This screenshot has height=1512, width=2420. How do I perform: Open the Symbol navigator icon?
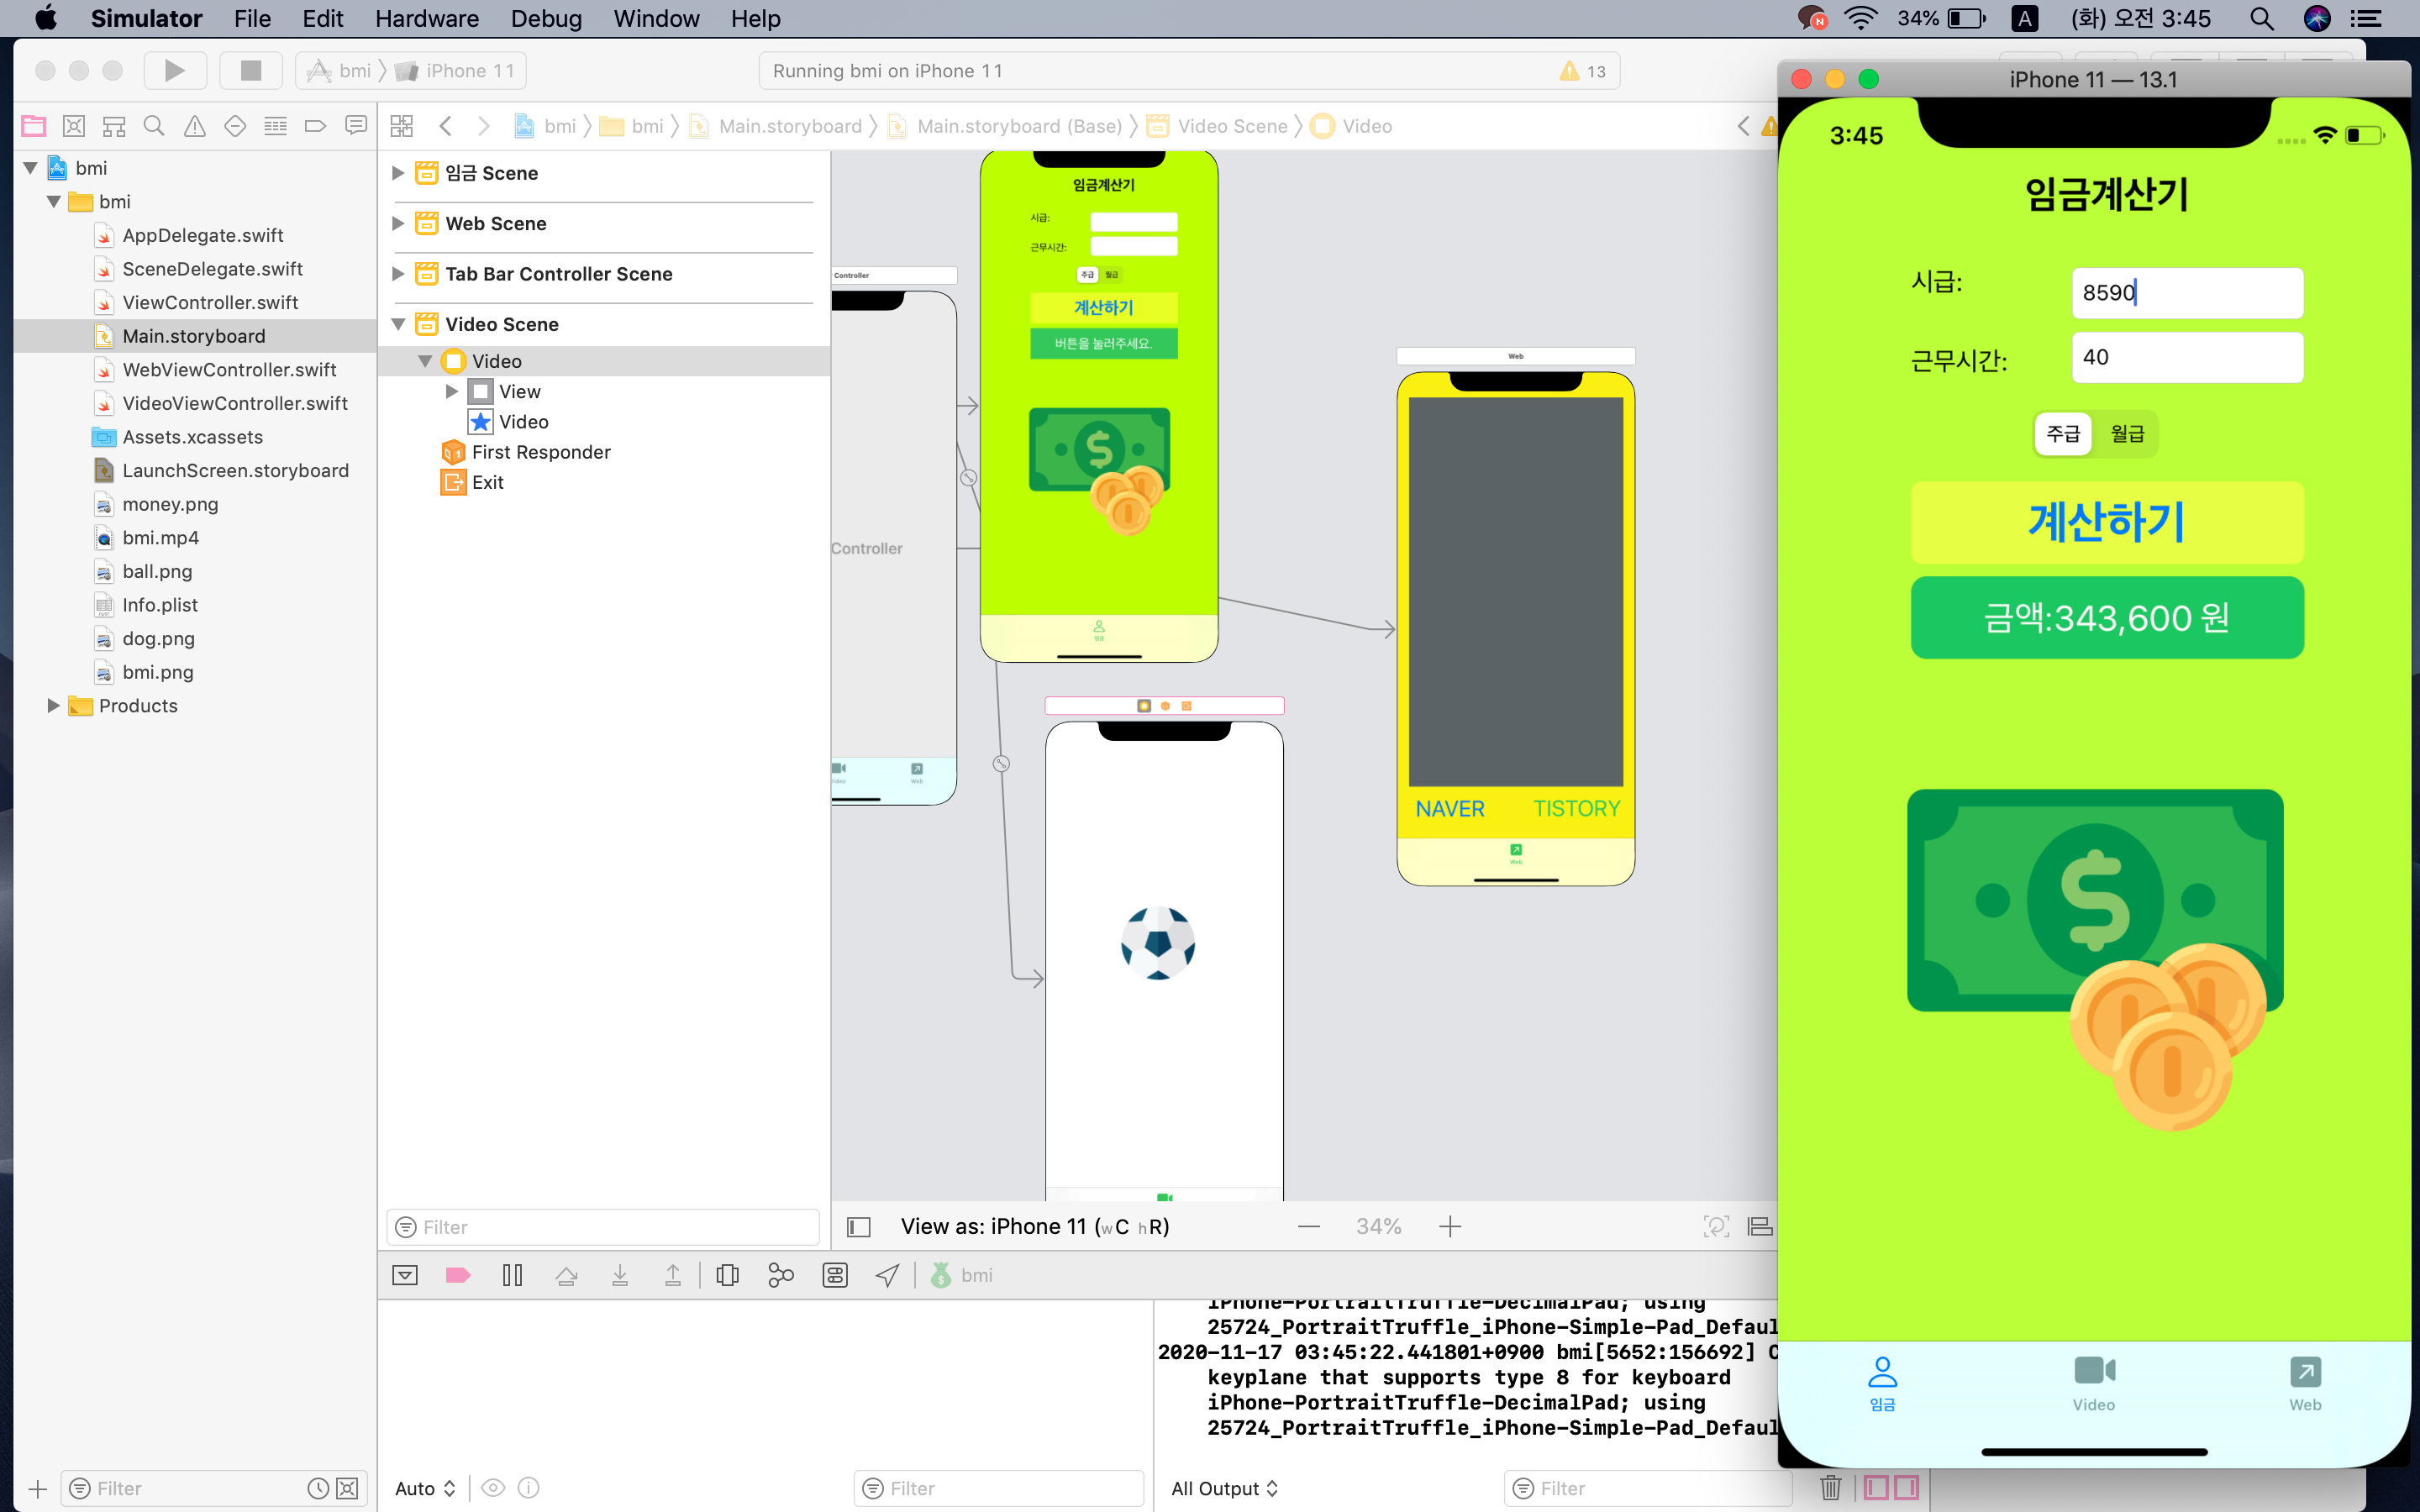[x=114, y=126]
